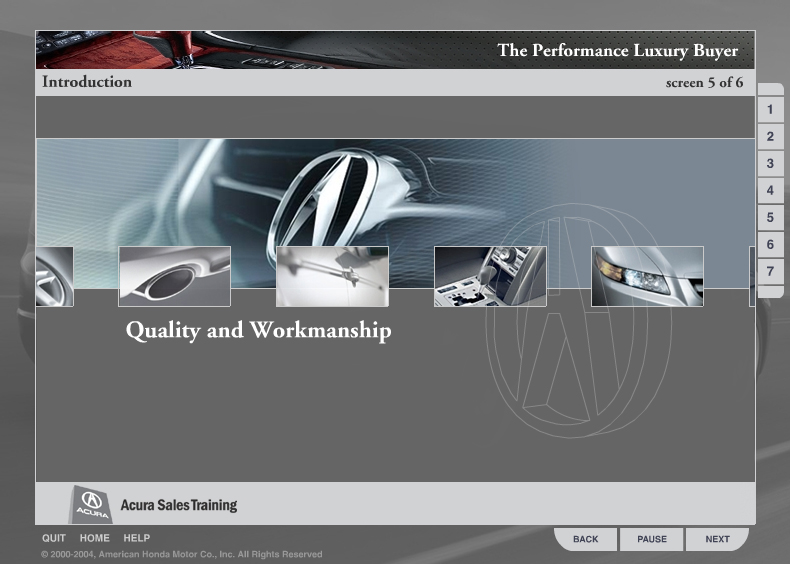Image resolution: width=790 pixels, height=564 pixels.
Task: Go to section tab 1
Action: pyautogui.click(x=770, y=110)
